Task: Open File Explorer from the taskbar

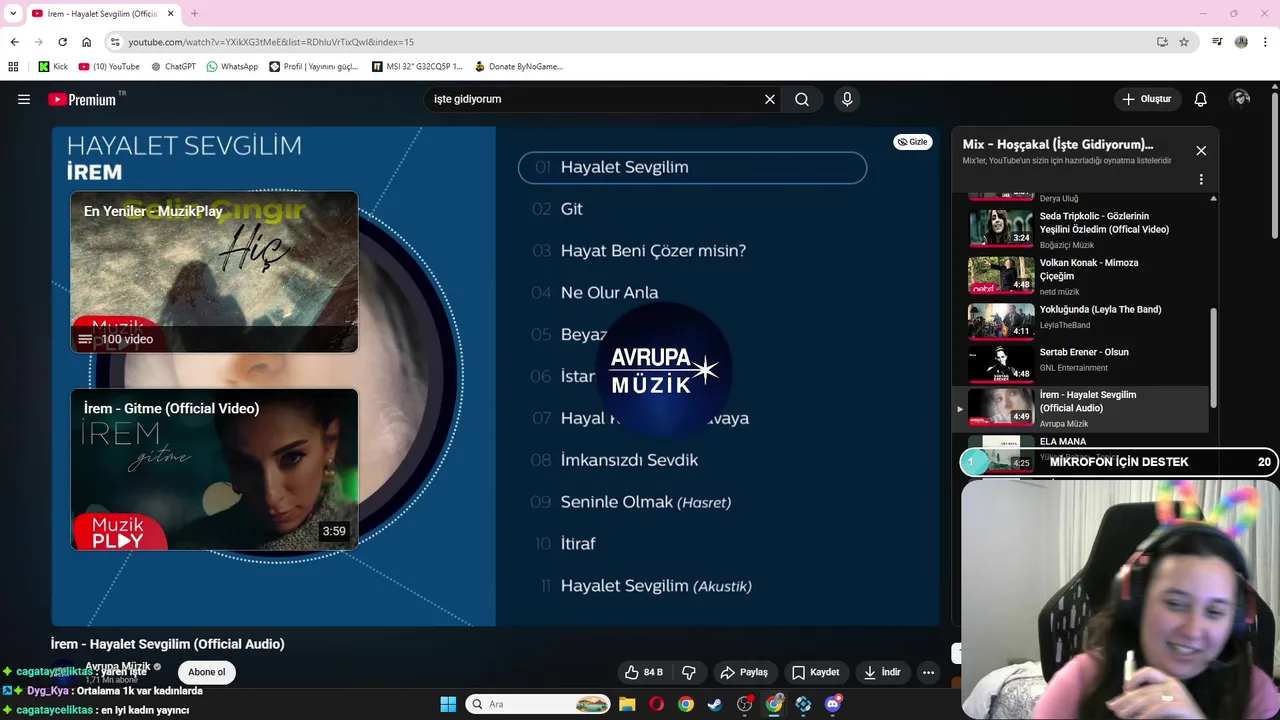Action: 627,704
